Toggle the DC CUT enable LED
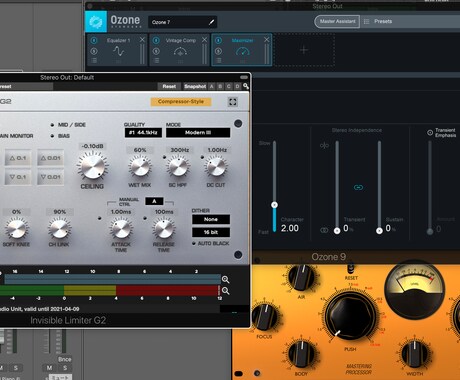Viewport: 460px width, 380px height. [202, 157]
